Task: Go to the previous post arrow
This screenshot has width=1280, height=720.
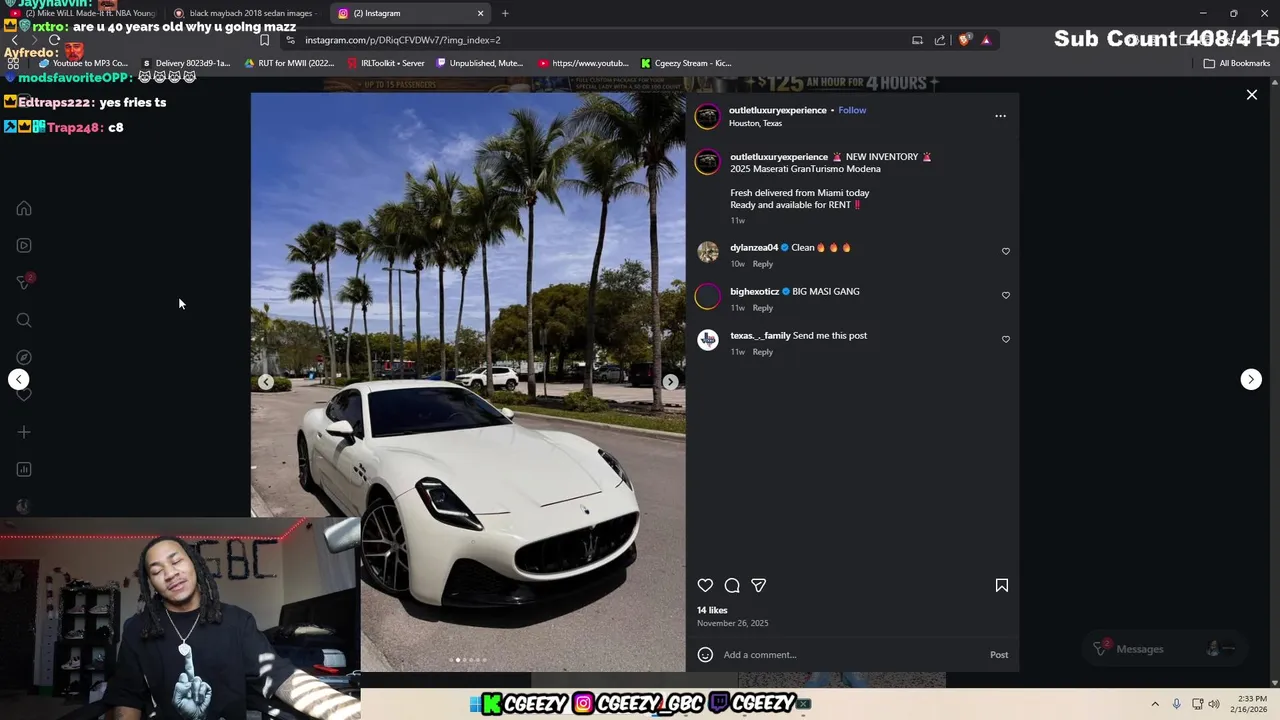Action: pos(19,379)
